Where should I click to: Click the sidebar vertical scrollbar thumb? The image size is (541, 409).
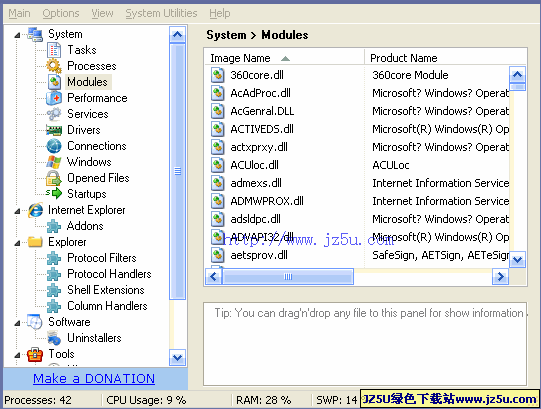click(x=177, y=171)
